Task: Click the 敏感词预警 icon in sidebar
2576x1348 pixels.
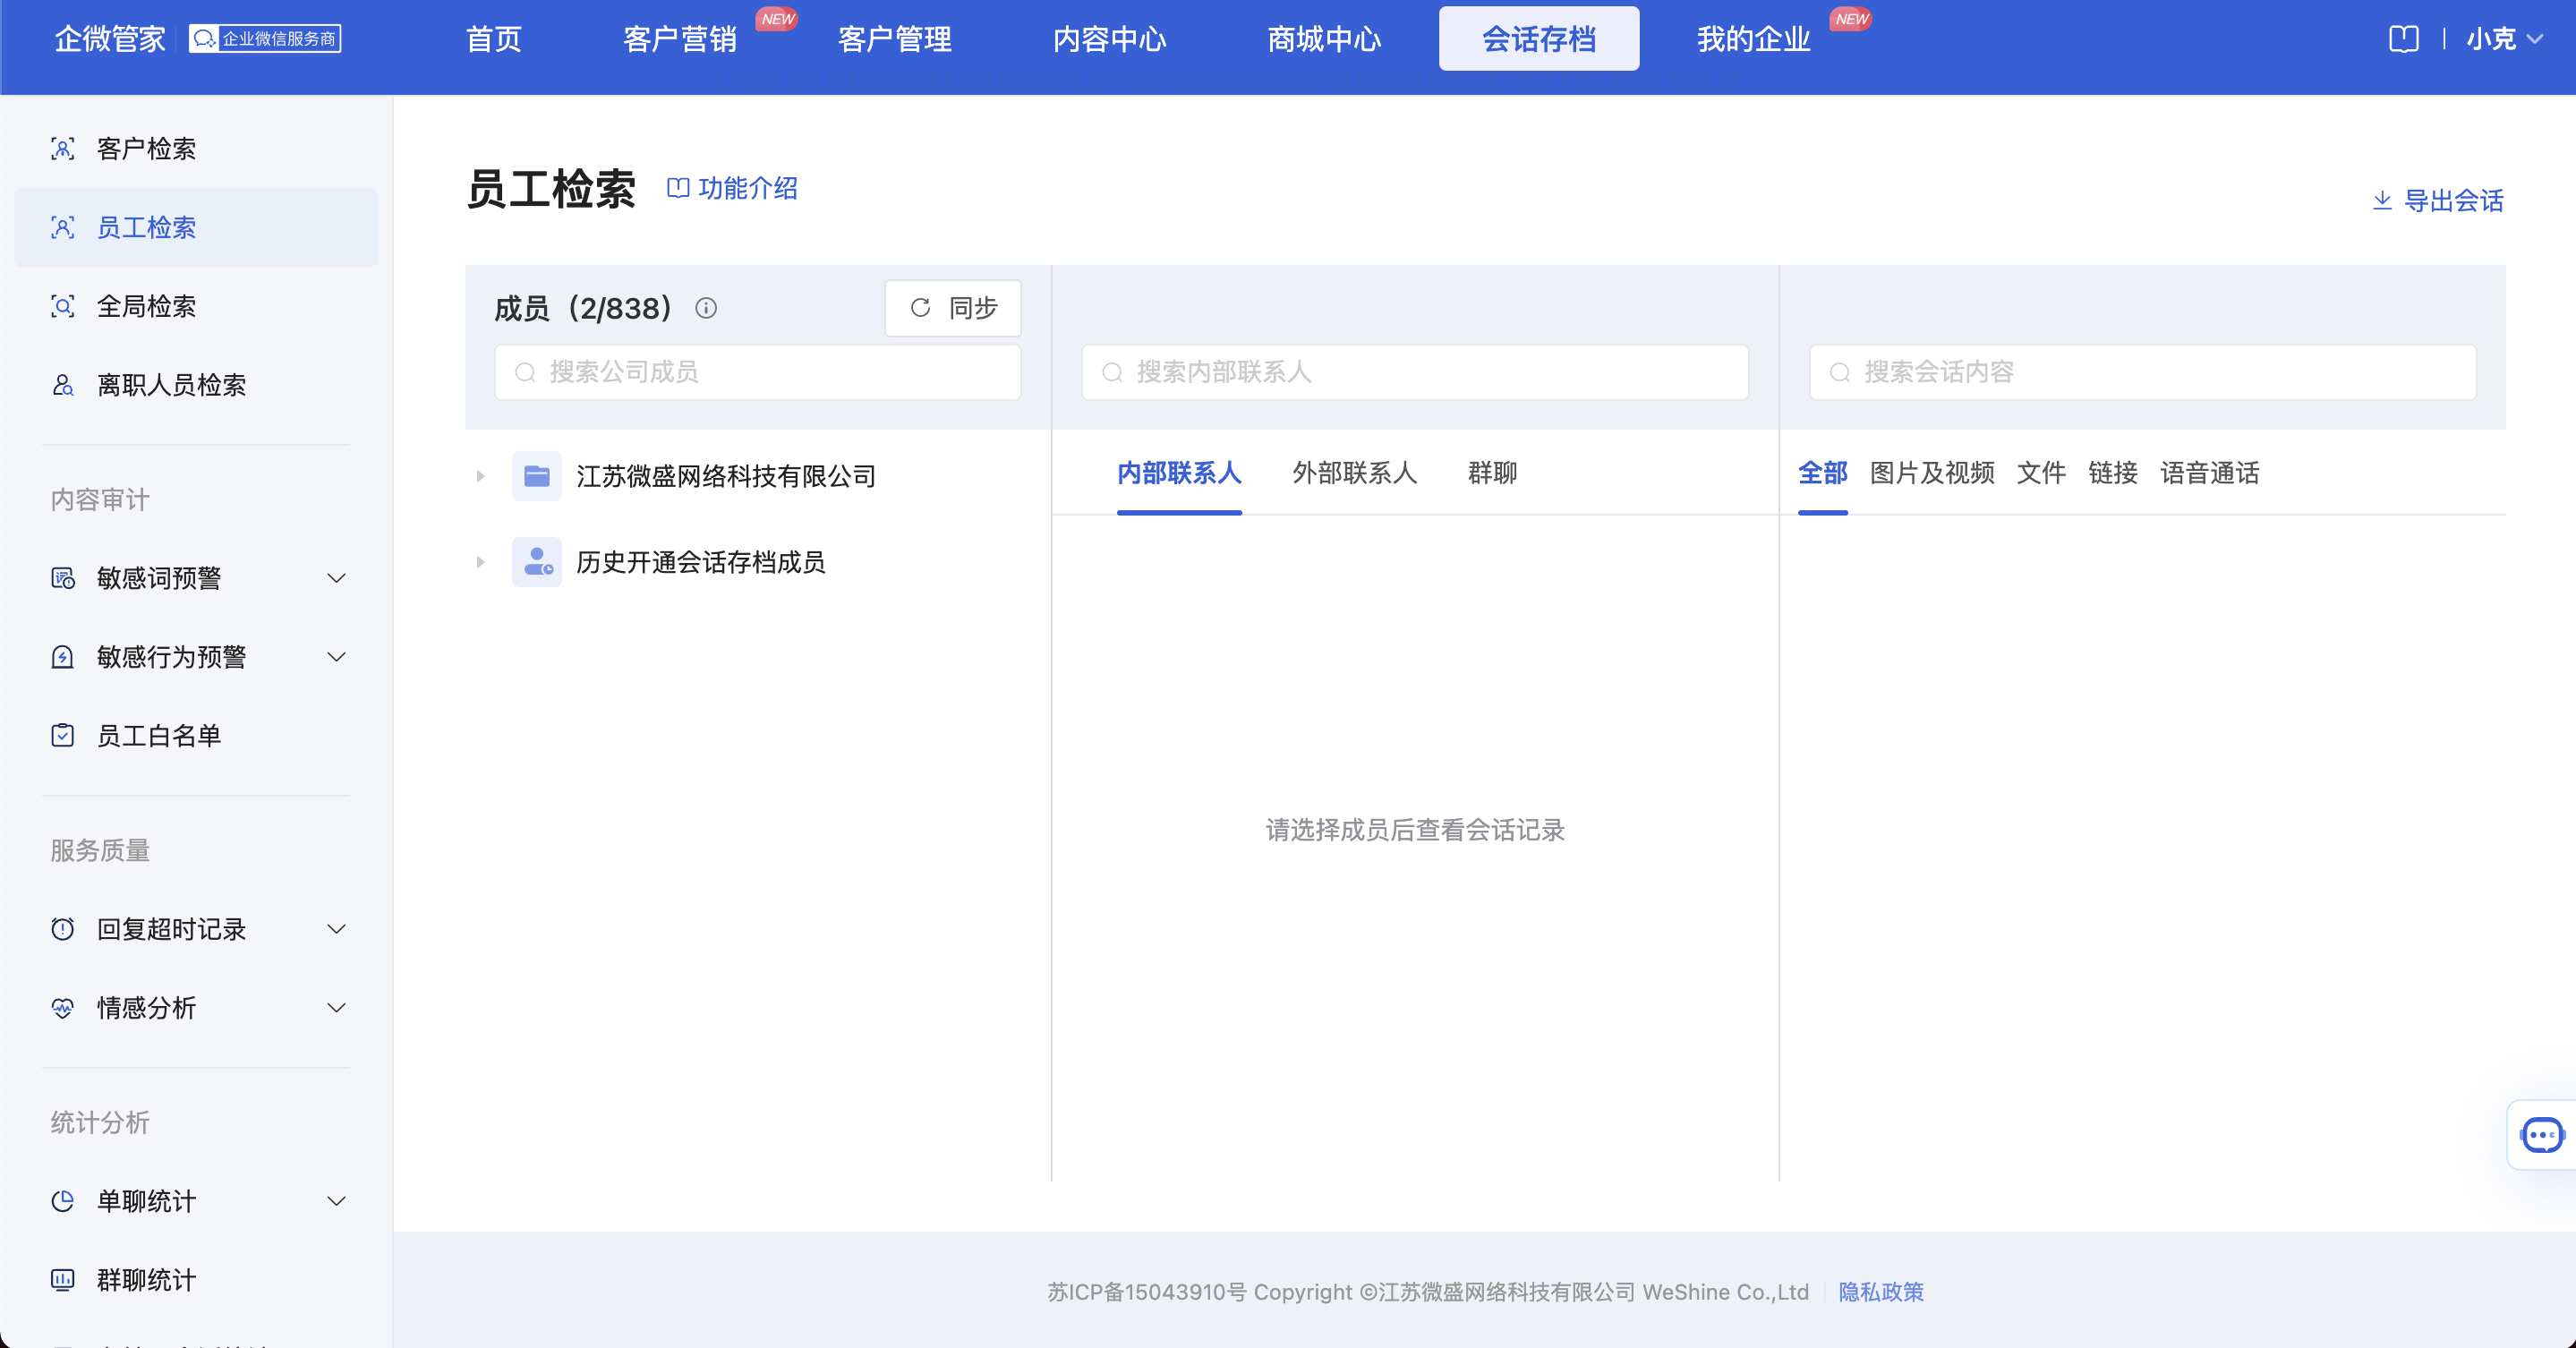Action: (63, 578)
